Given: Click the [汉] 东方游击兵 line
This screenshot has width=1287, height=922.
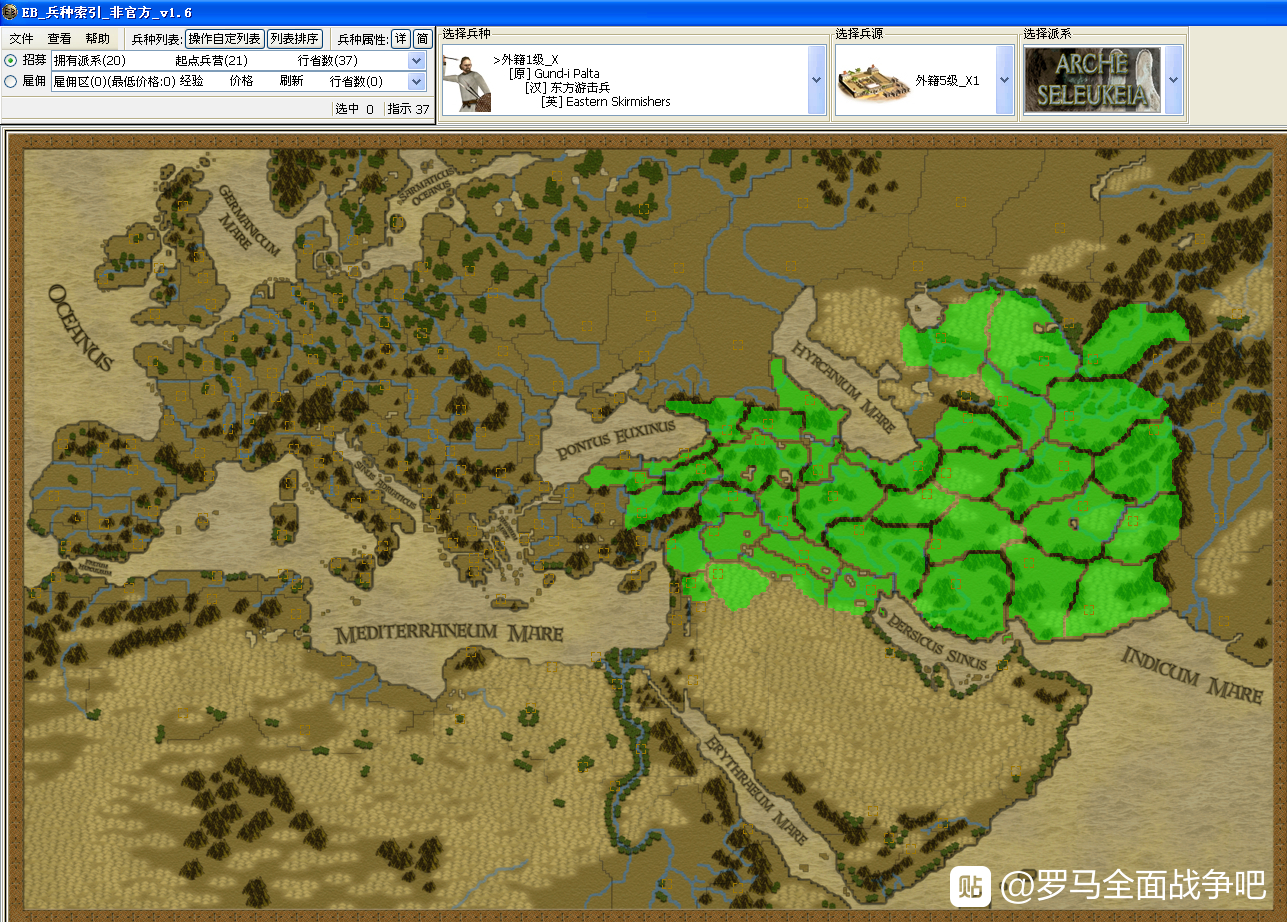Looking at the screenshot, I should (x=567, y=88).
